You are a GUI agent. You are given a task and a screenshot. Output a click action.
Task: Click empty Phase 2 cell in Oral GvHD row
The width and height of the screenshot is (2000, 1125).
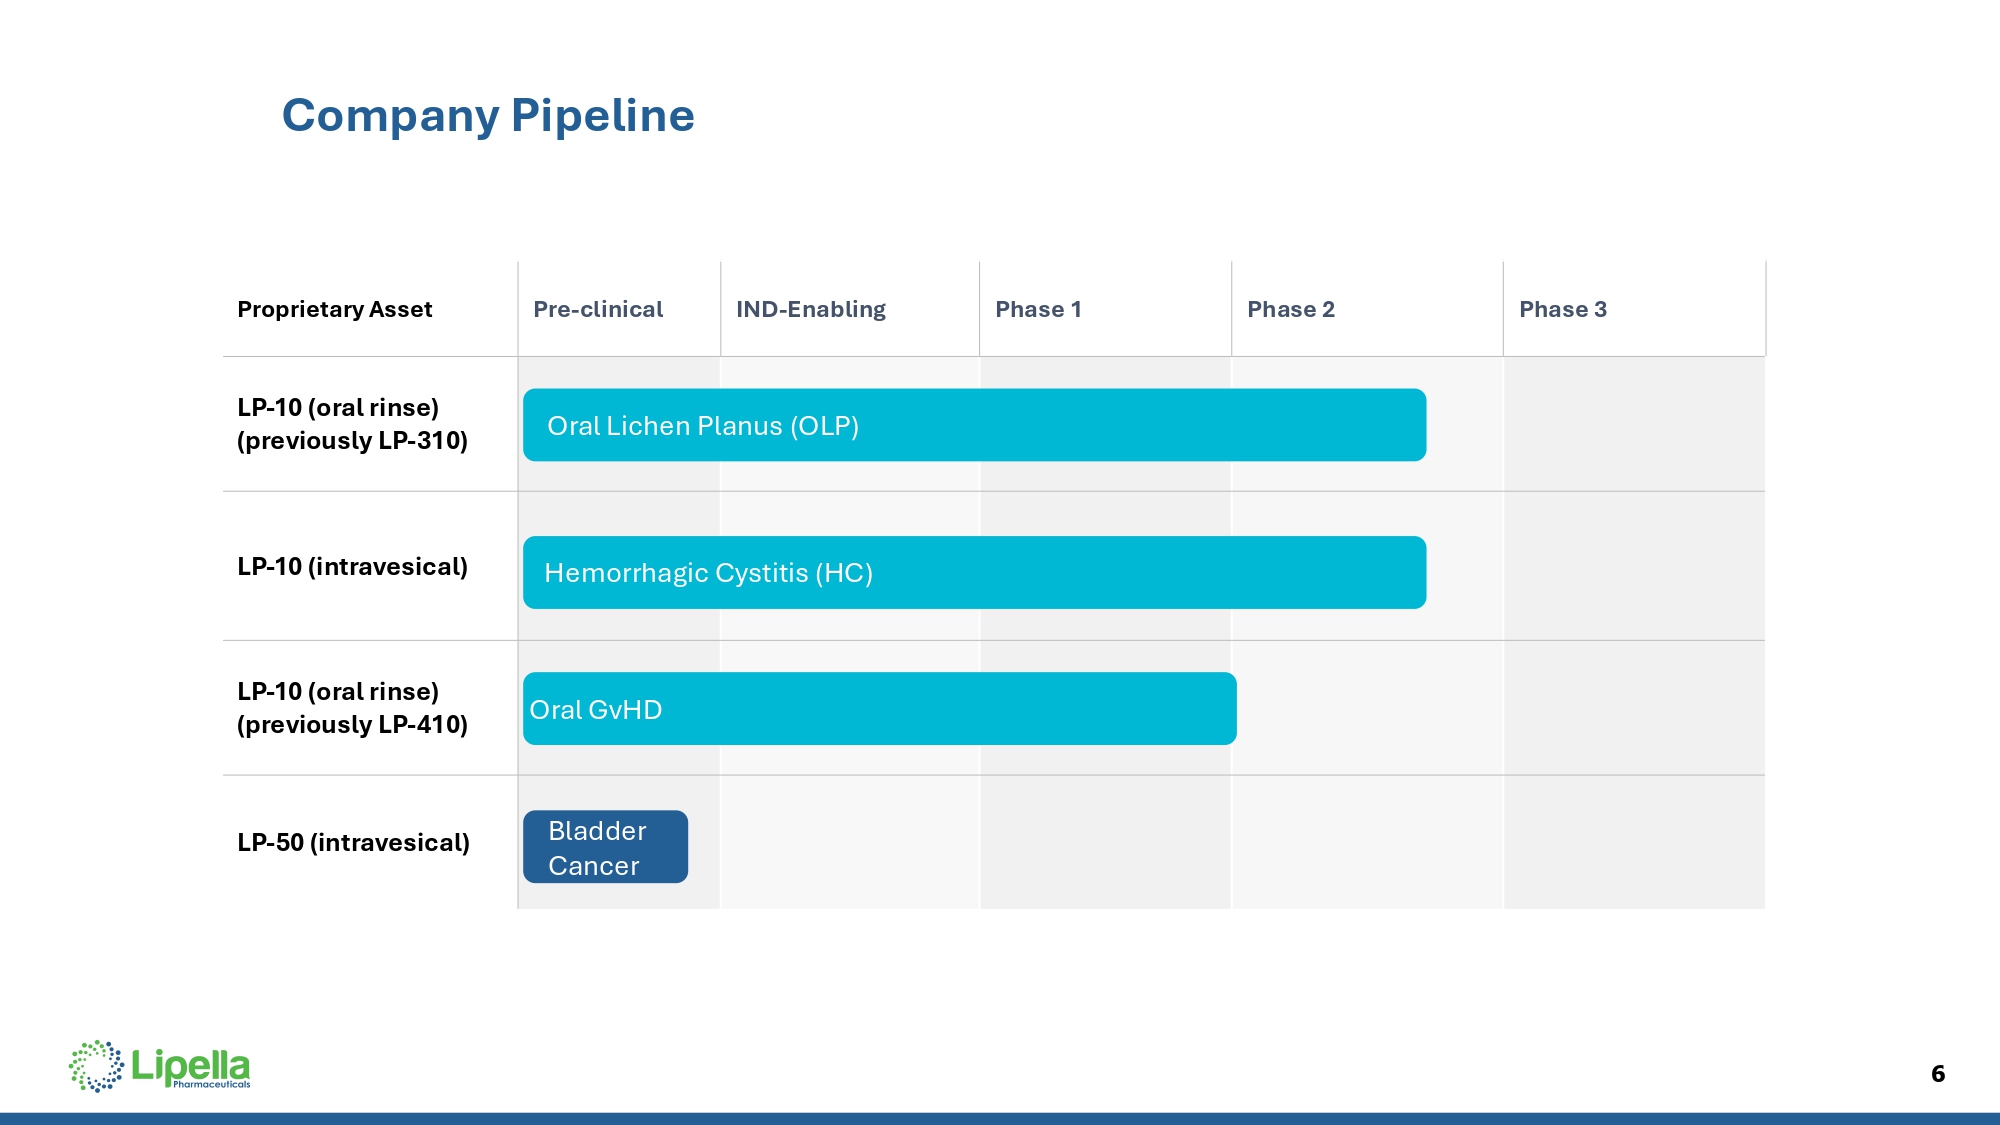(x=1370, y=709)
